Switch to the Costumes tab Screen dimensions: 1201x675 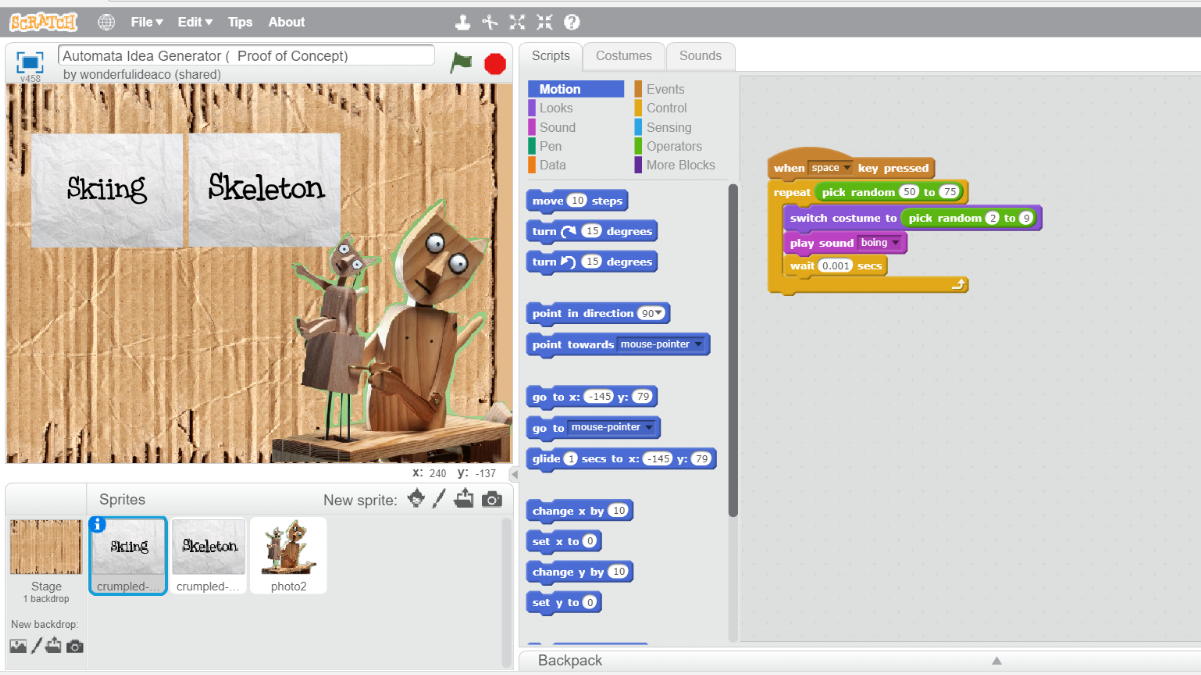tap(623, 56)
